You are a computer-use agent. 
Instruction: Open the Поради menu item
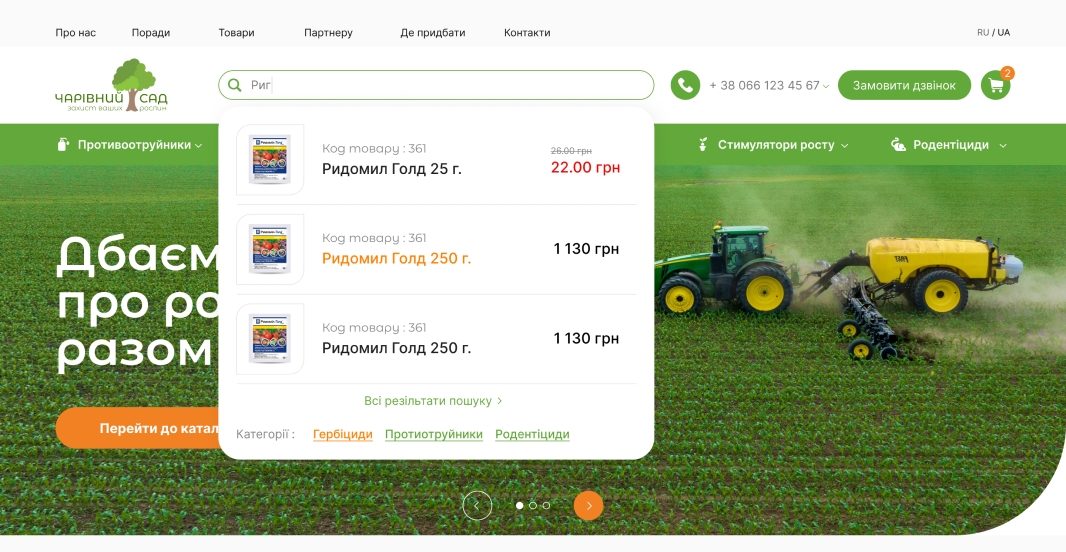pos(151,32)
